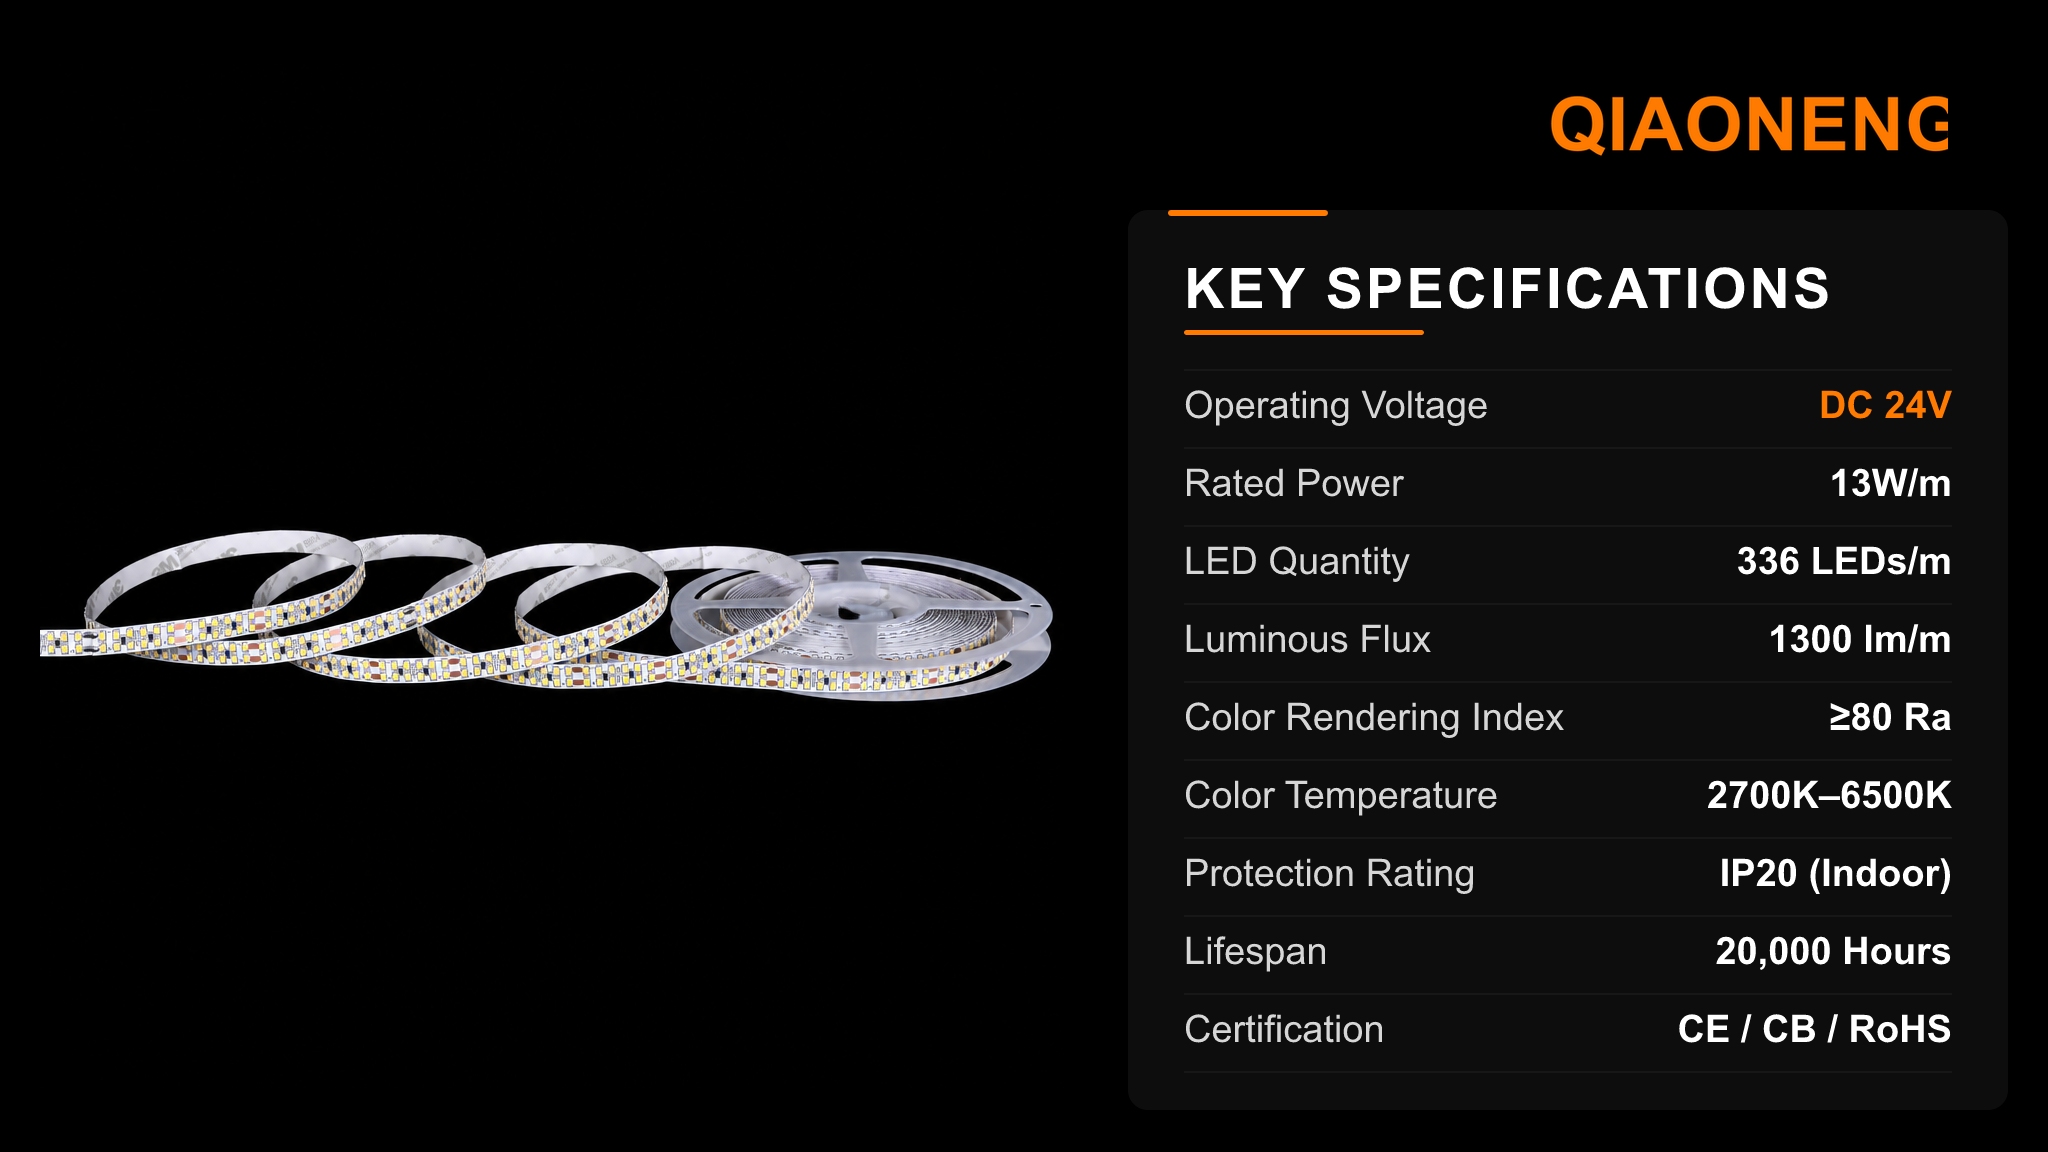Select the ≥80 Ra value
The image size is (2048, 1152).
1890,717
